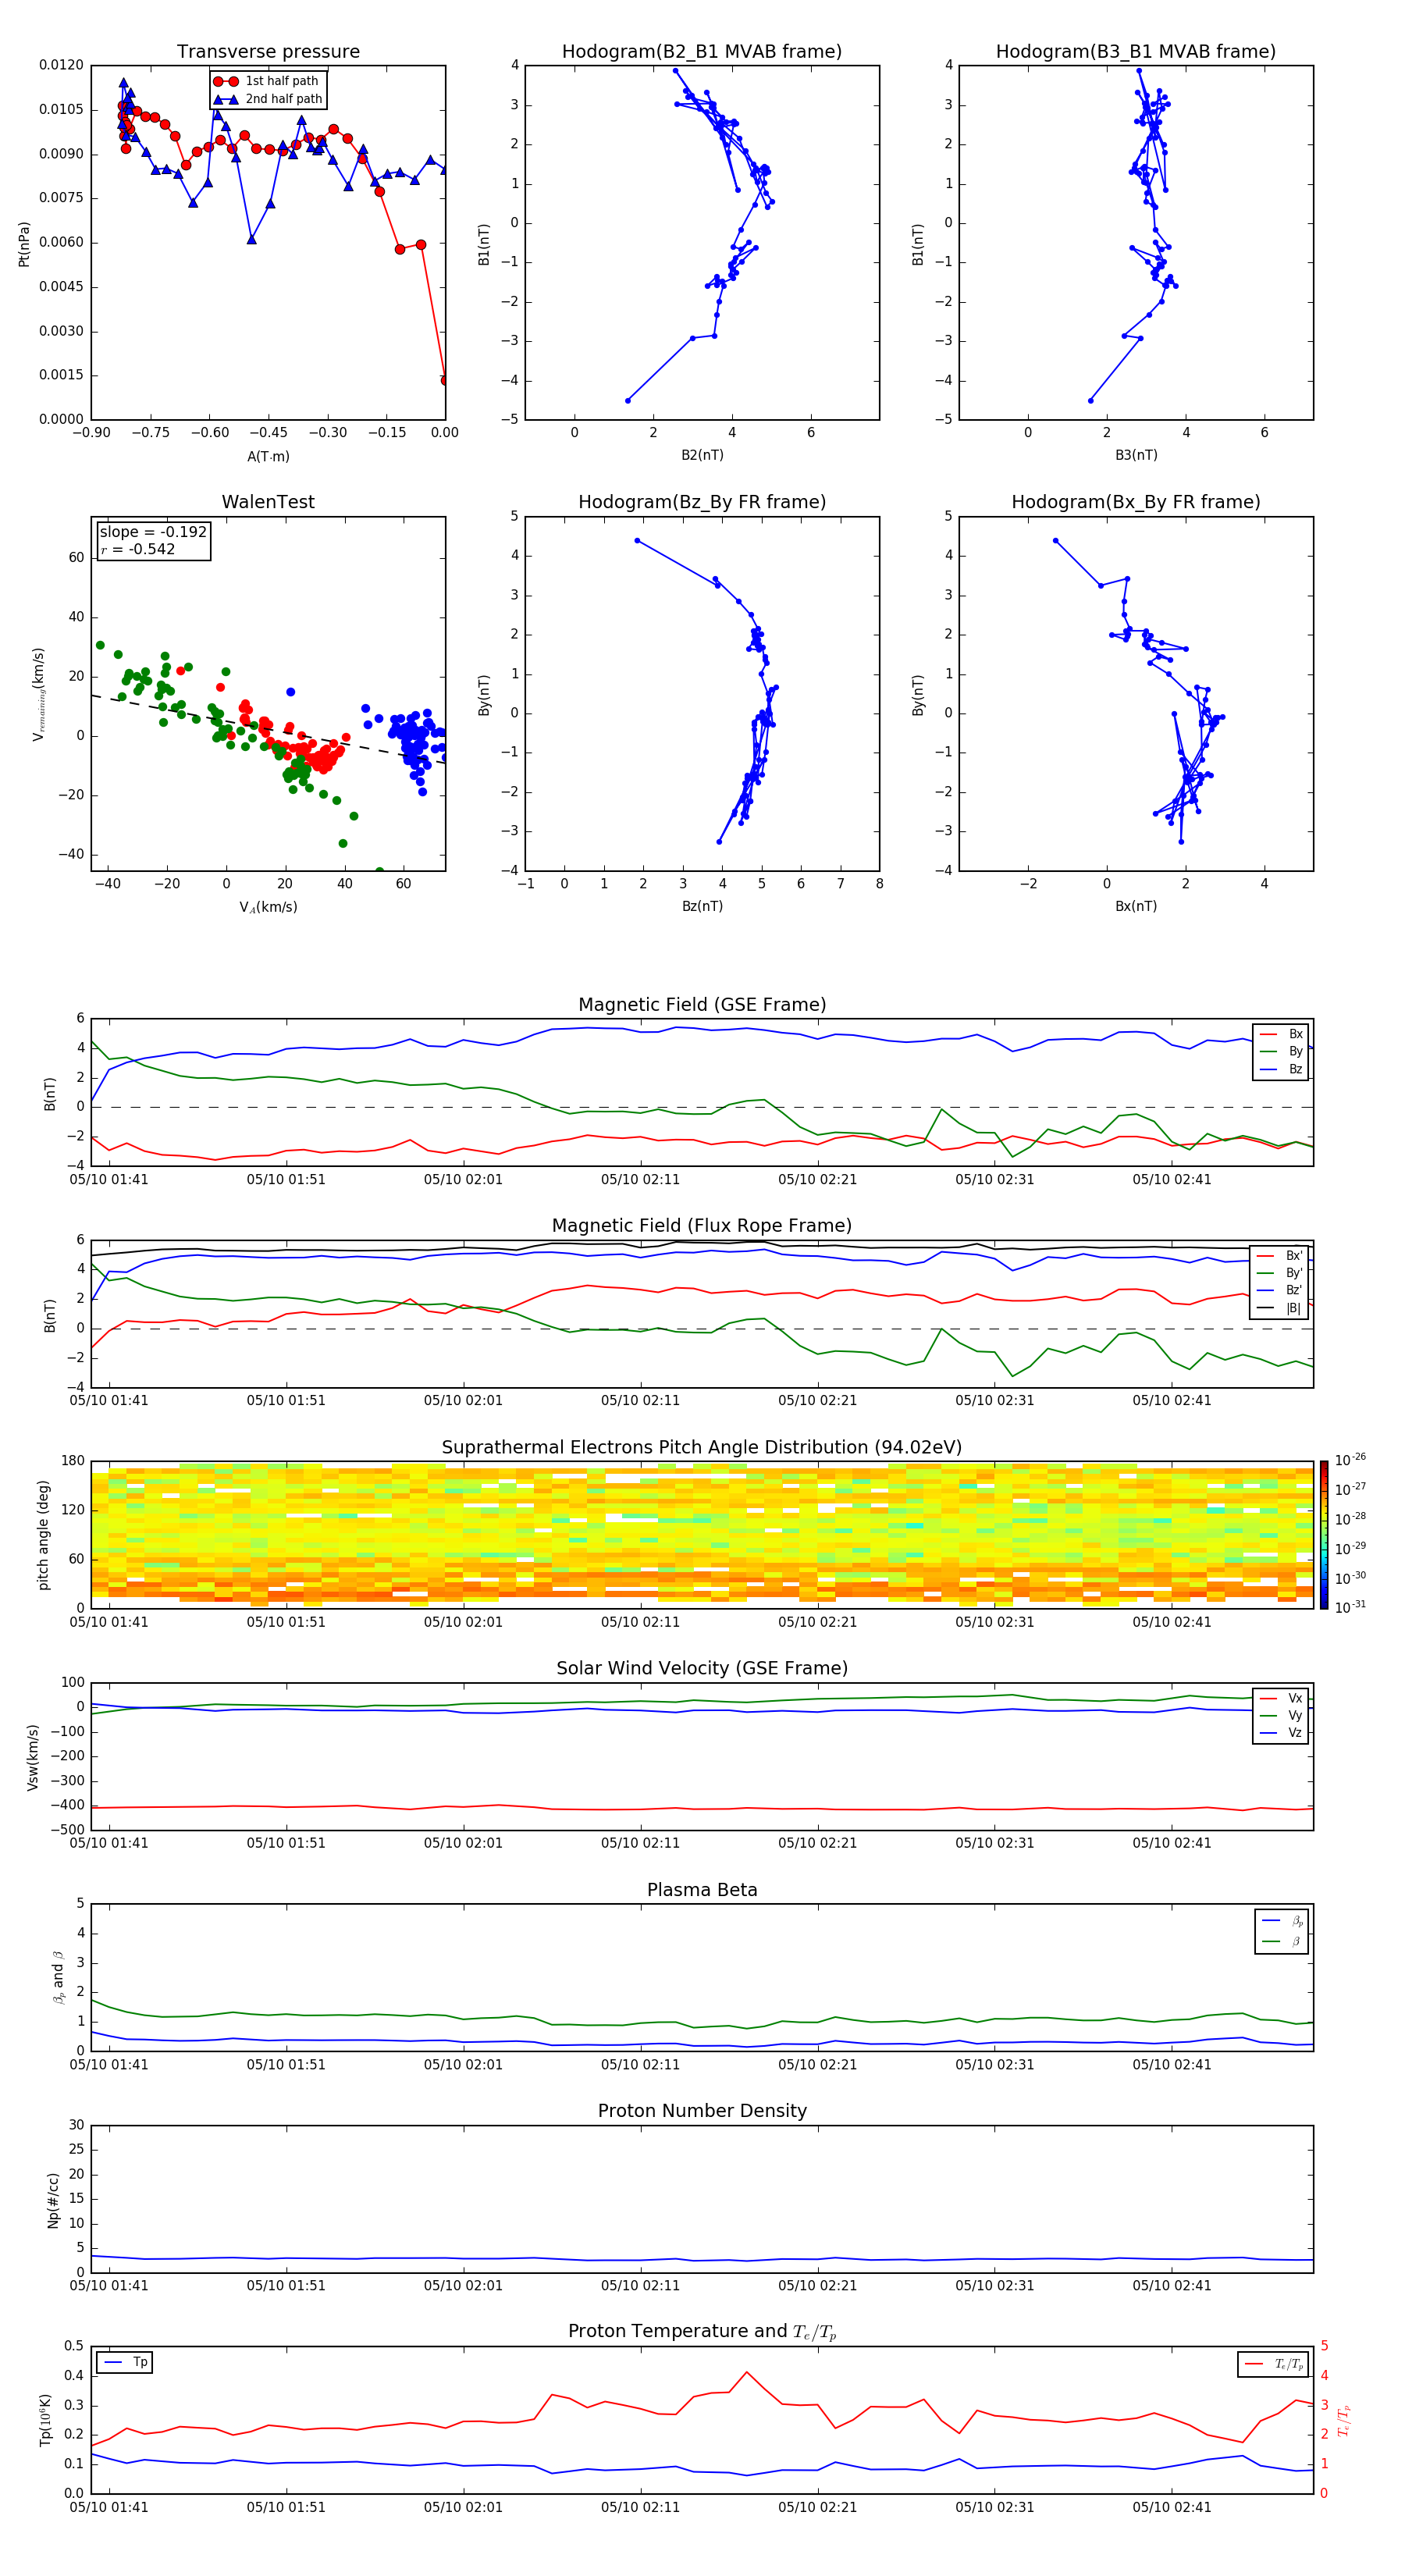Screen dimensions: 1405x2576
Task: Select the Bx' entry in the Flux Rope legend
Action: pyautogui.click(x=1279, y=1256)
